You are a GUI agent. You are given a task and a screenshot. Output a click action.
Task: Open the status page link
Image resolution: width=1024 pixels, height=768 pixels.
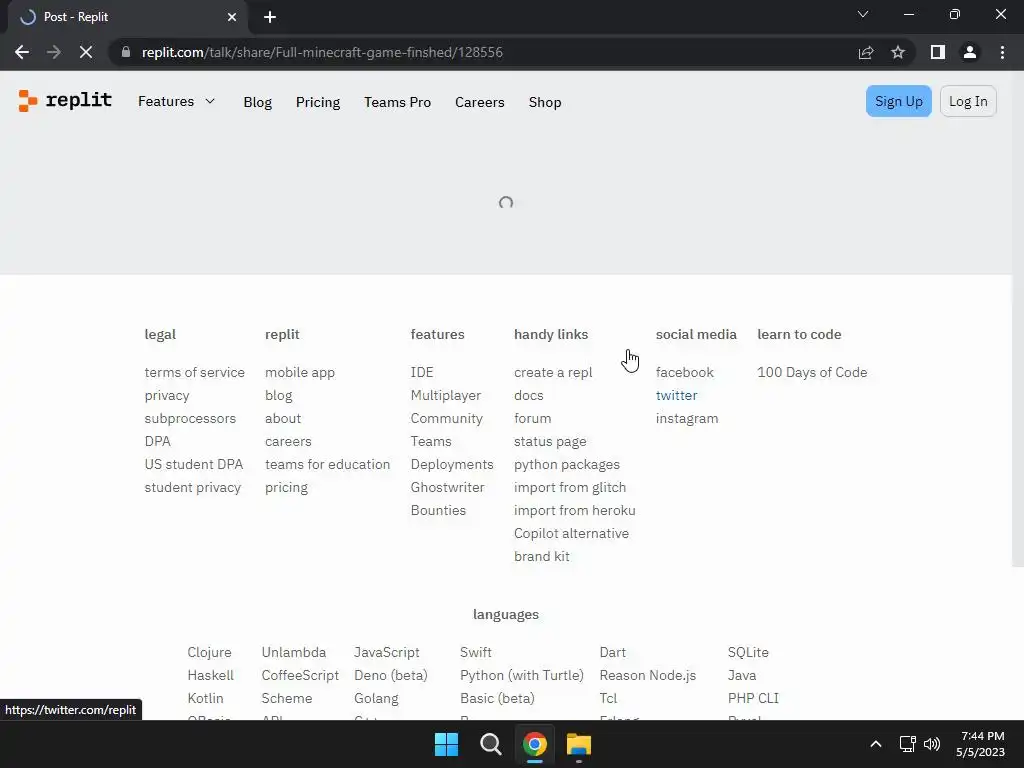pyautogui.click(x=550, y=441)
